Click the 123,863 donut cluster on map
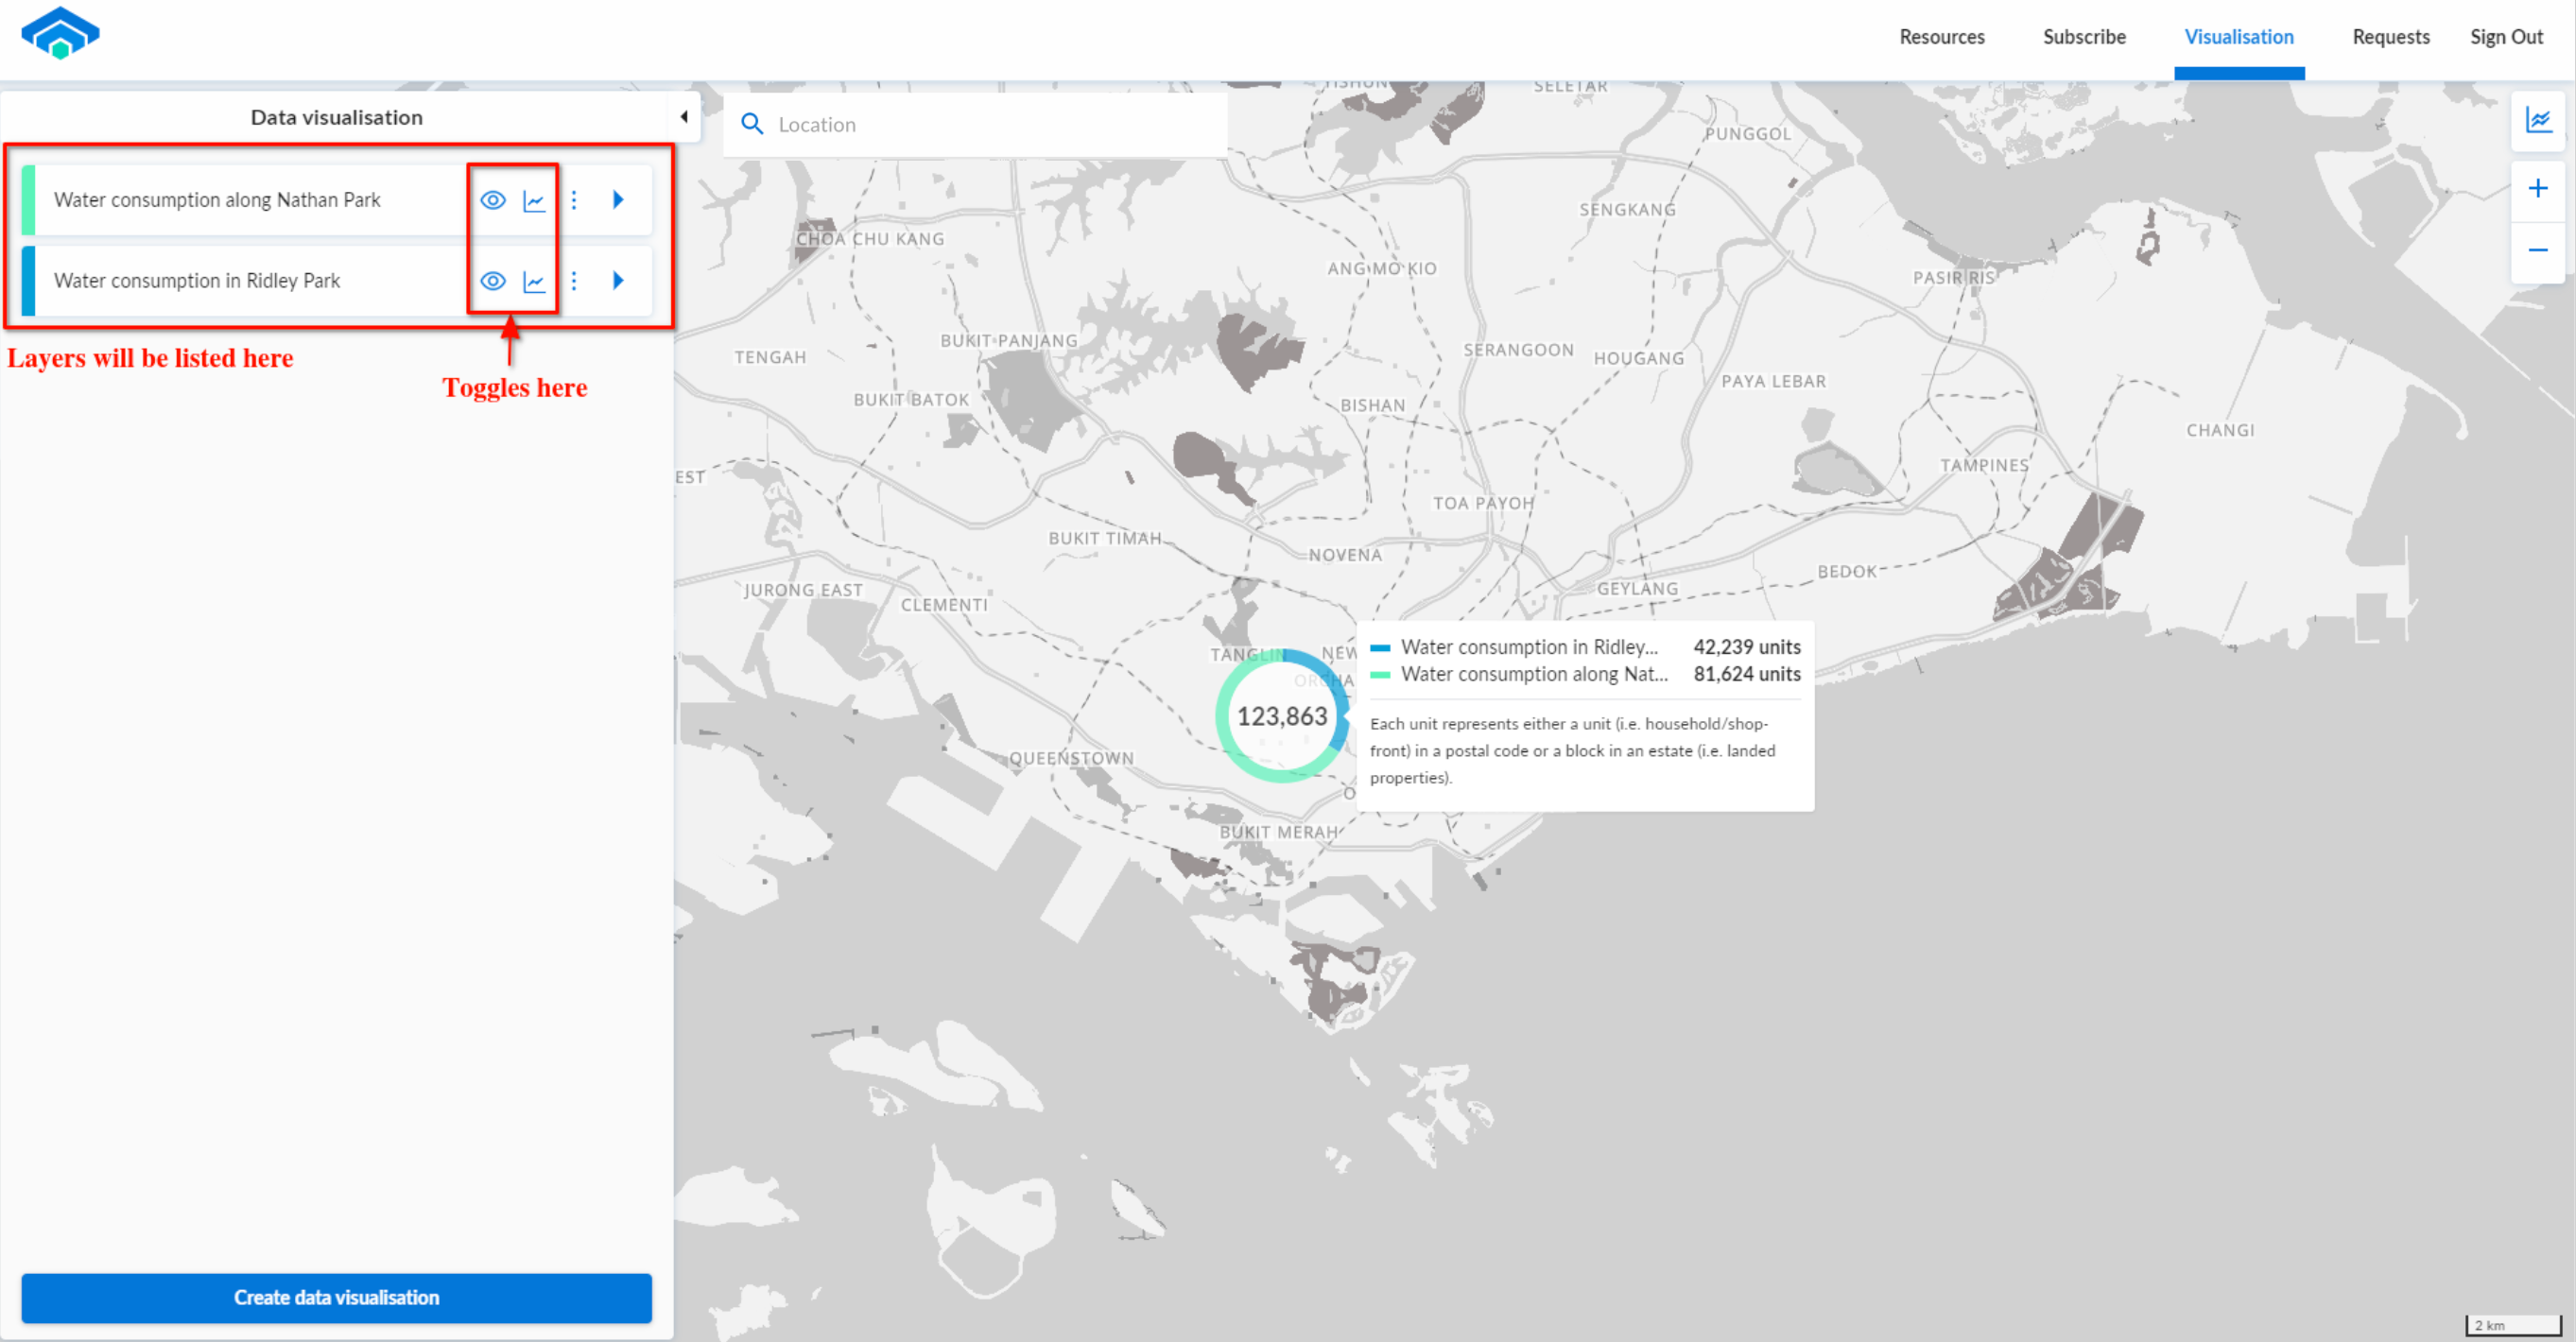This screenshot has width=2576, height=1342. coord(1282,716)
